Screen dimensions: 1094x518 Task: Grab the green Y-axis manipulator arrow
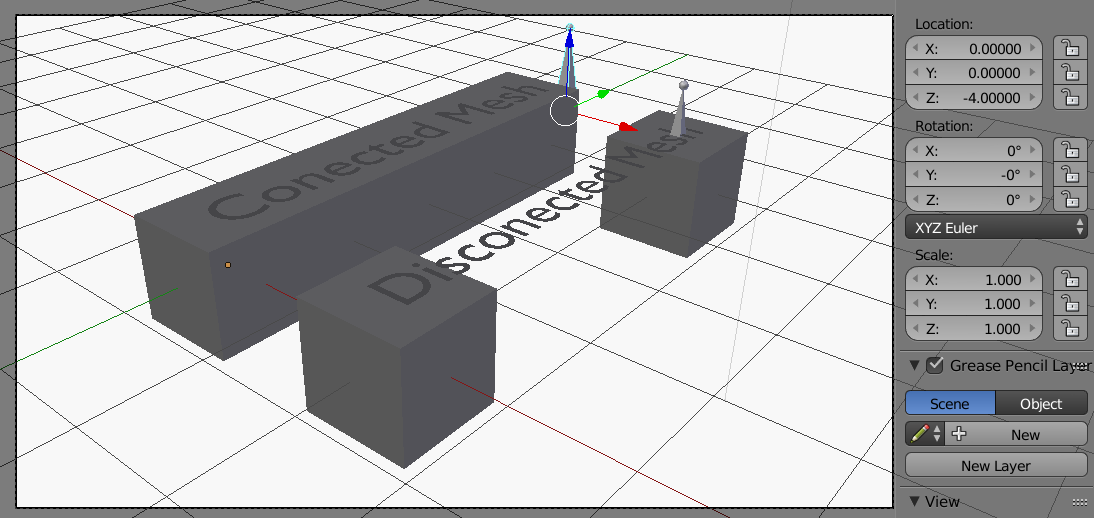coord(603,93)
